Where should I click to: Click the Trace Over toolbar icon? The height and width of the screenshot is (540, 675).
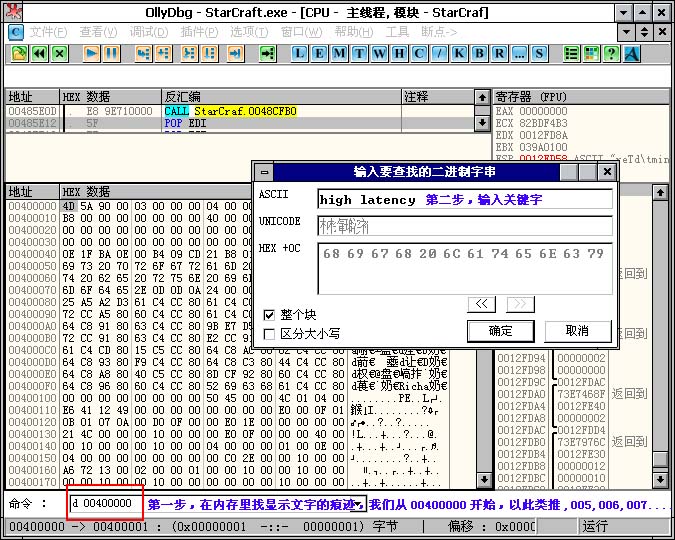pos(209,54)
